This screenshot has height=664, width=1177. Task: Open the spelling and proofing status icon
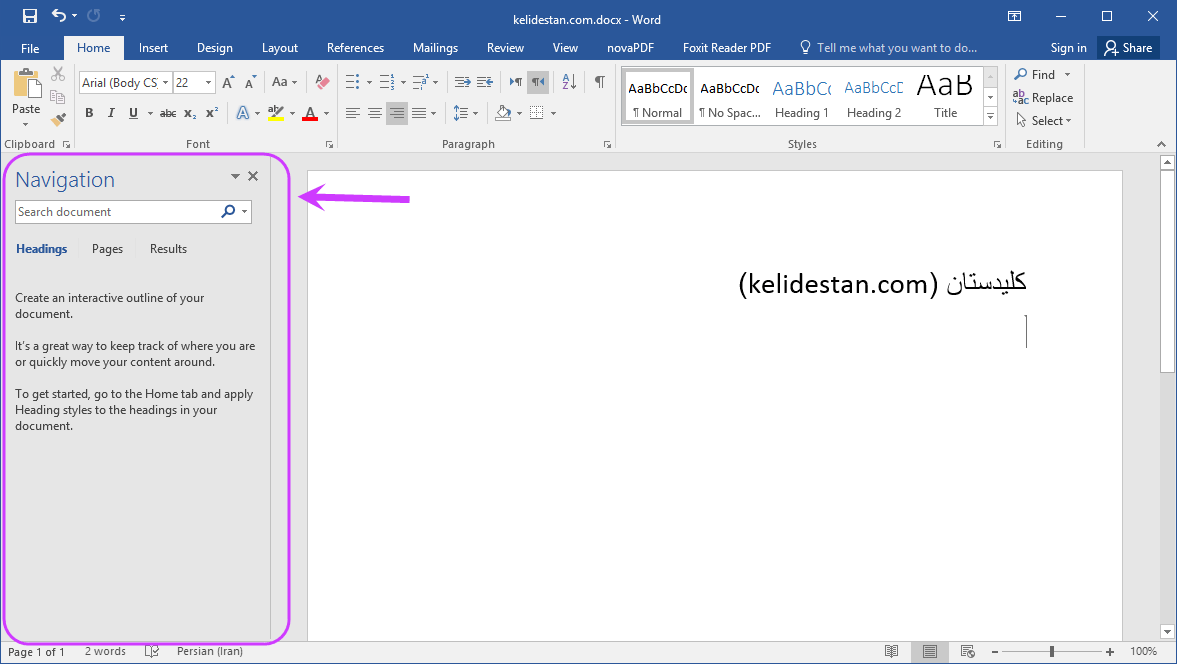point(152,651)
